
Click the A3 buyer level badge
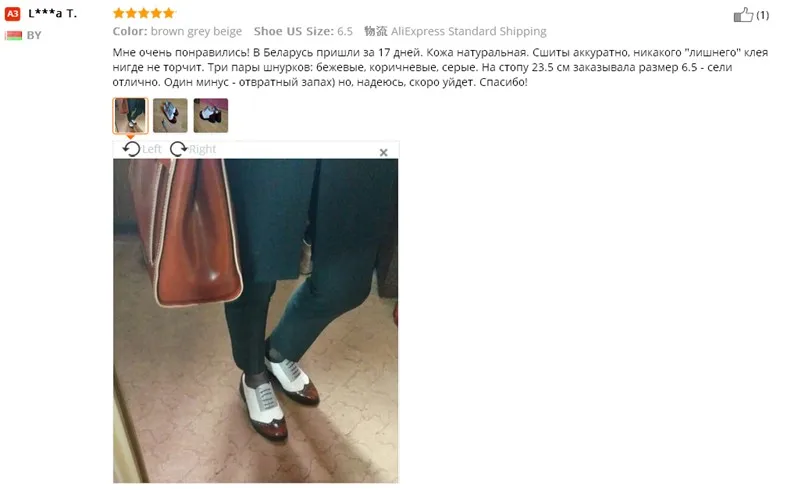13,14
